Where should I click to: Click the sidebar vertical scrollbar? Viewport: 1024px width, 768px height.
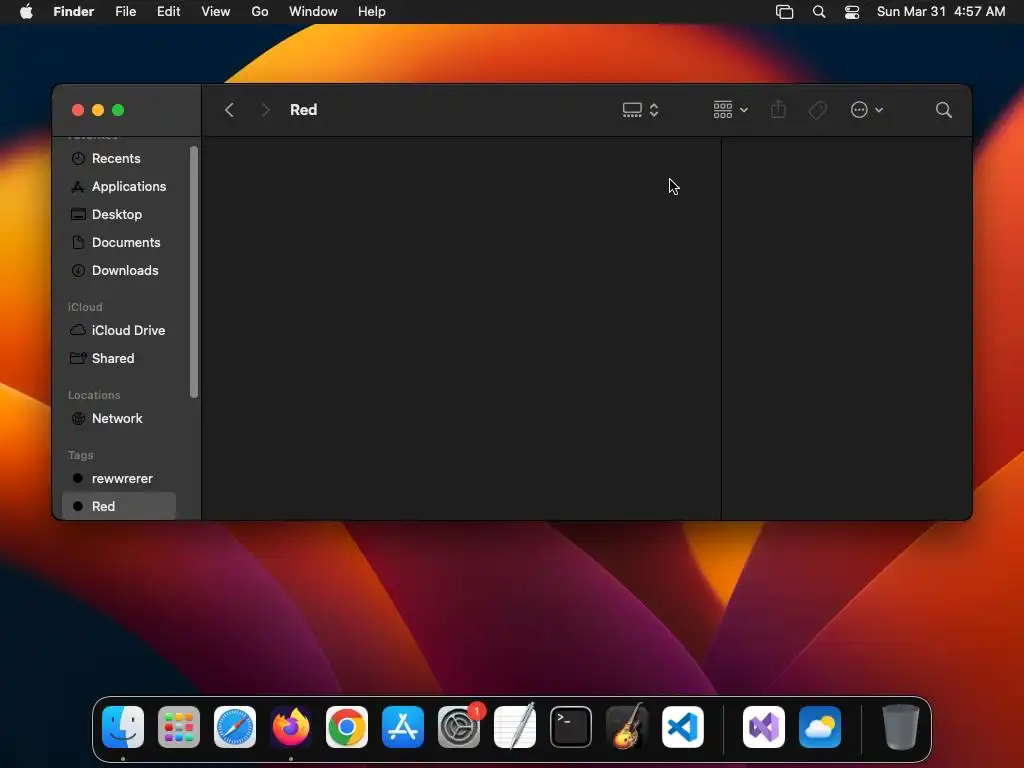click(193, 272)
